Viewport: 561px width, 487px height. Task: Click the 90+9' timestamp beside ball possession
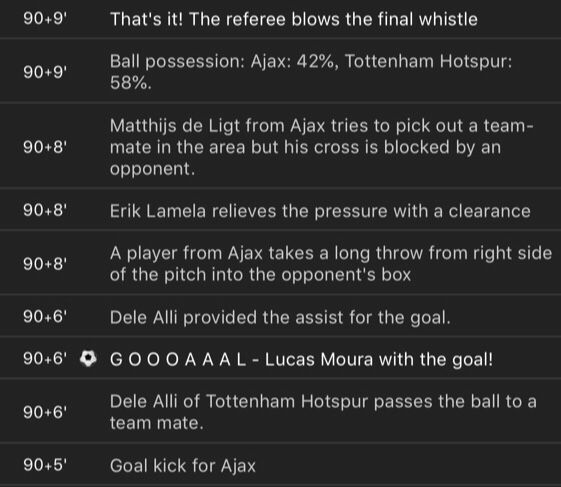pos(45,72)
